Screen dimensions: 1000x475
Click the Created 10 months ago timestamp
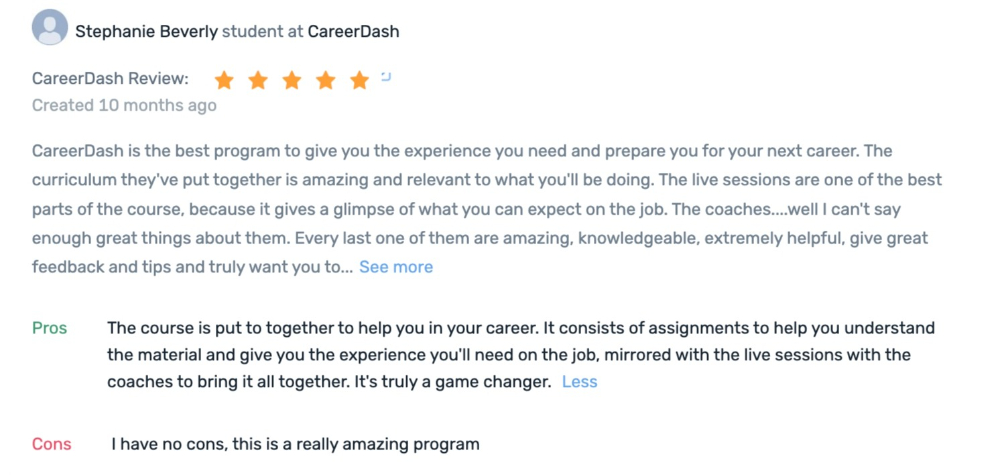[x=124, y=105]
